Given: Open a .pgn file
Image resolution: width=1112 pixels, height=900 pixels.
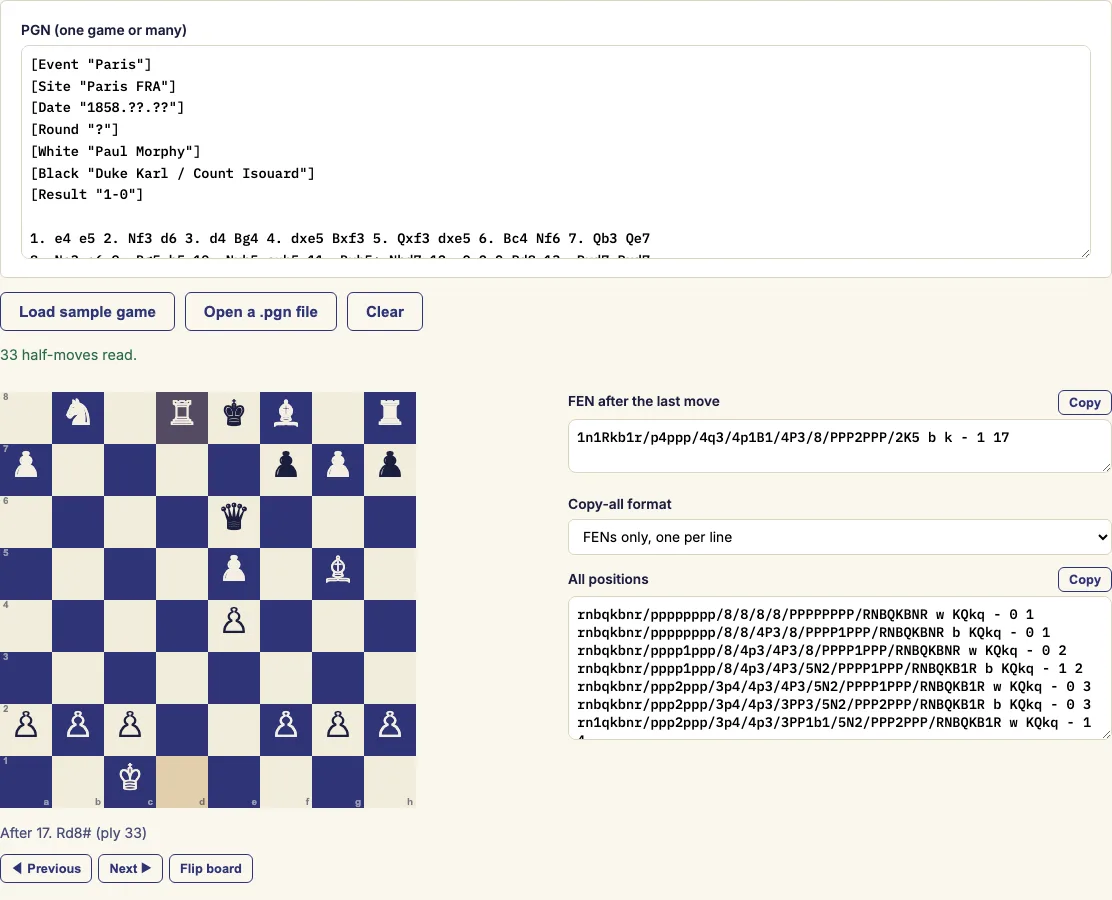Looking at the screenshot, I should tap(260, 311).
